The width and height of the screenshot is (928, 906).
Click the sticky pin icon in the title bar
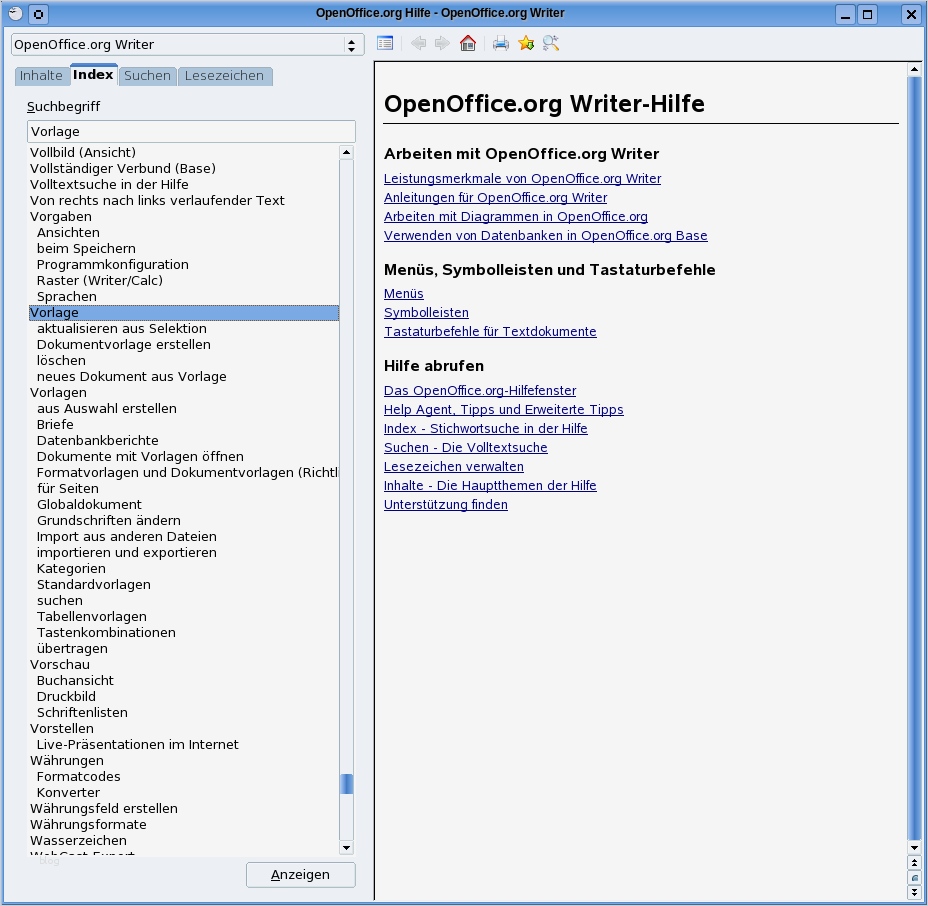click(x=38, y=14)
